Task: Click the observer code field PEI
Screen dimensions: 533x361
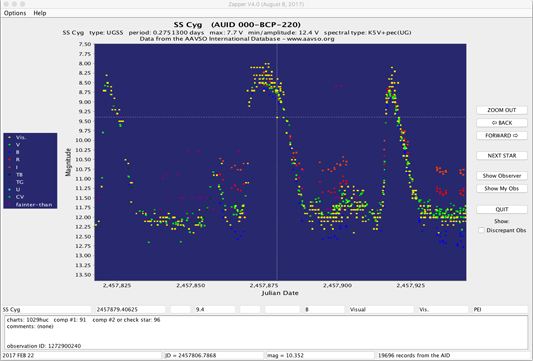Action: click(x=500, y=309)
